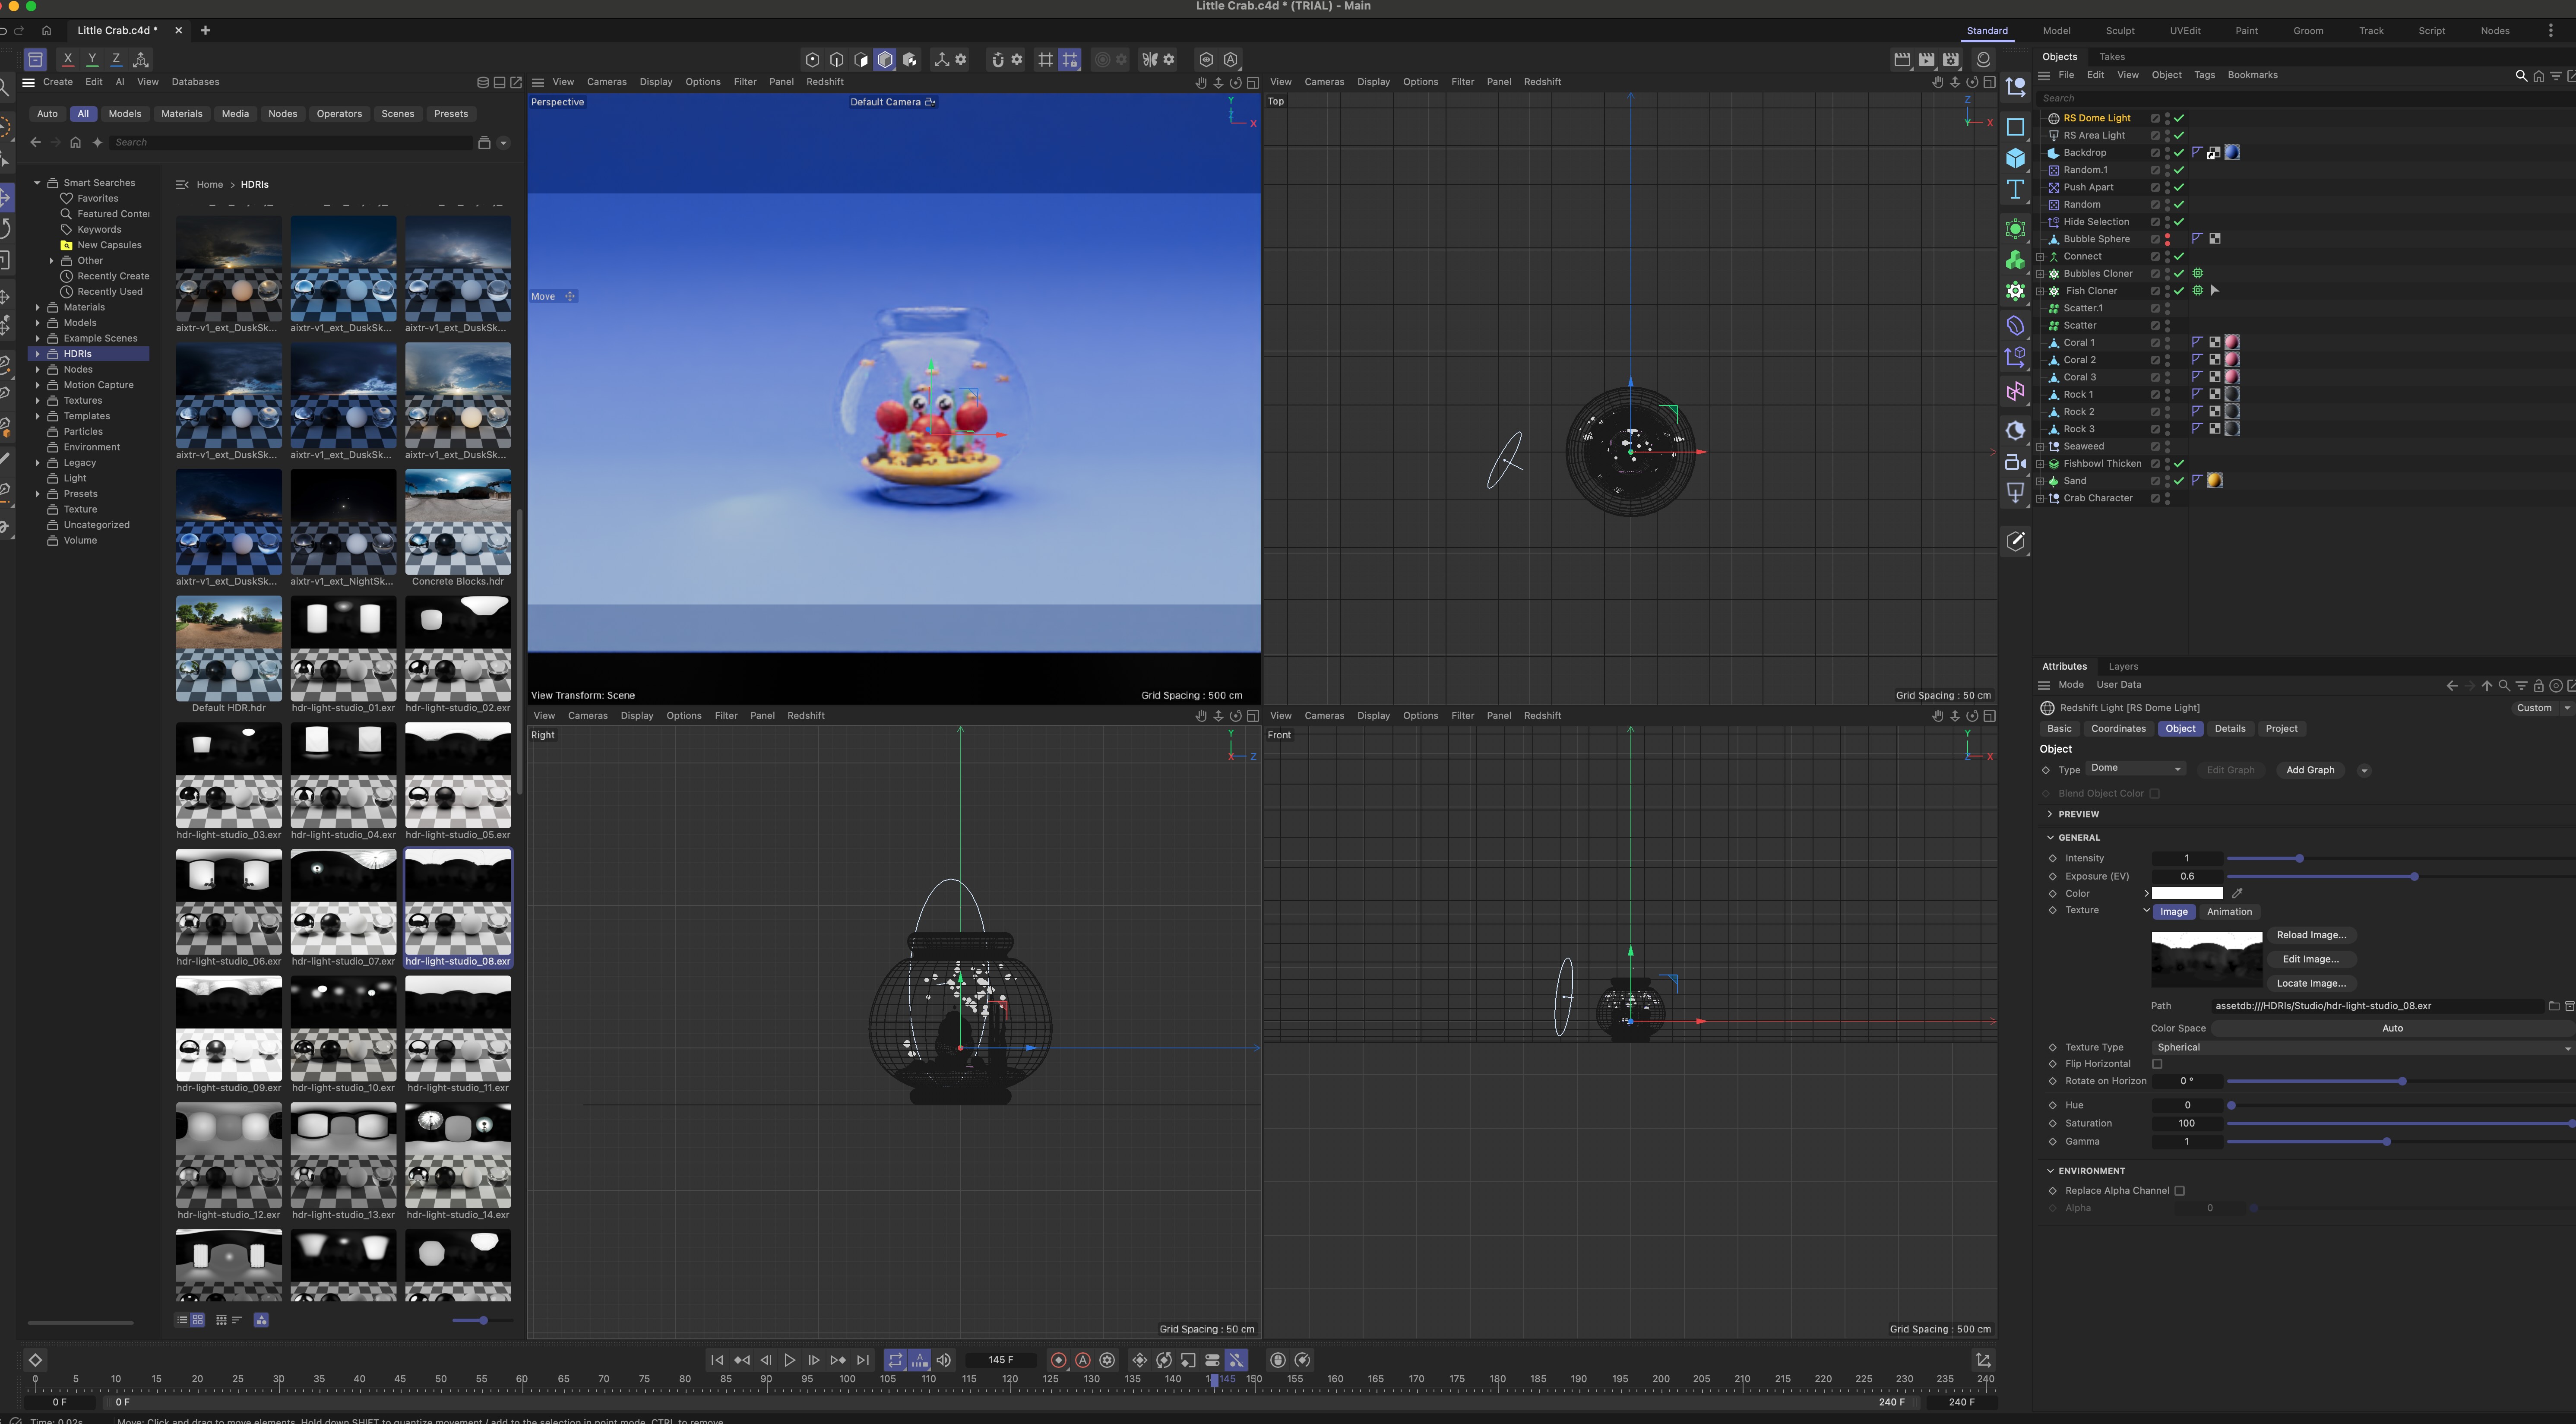Image resolution: width=2576 pixels, height=1424 pixels.
Task: Toggle the Fishbowl Thicken enable checkmark
Action: coord(2179,464)
